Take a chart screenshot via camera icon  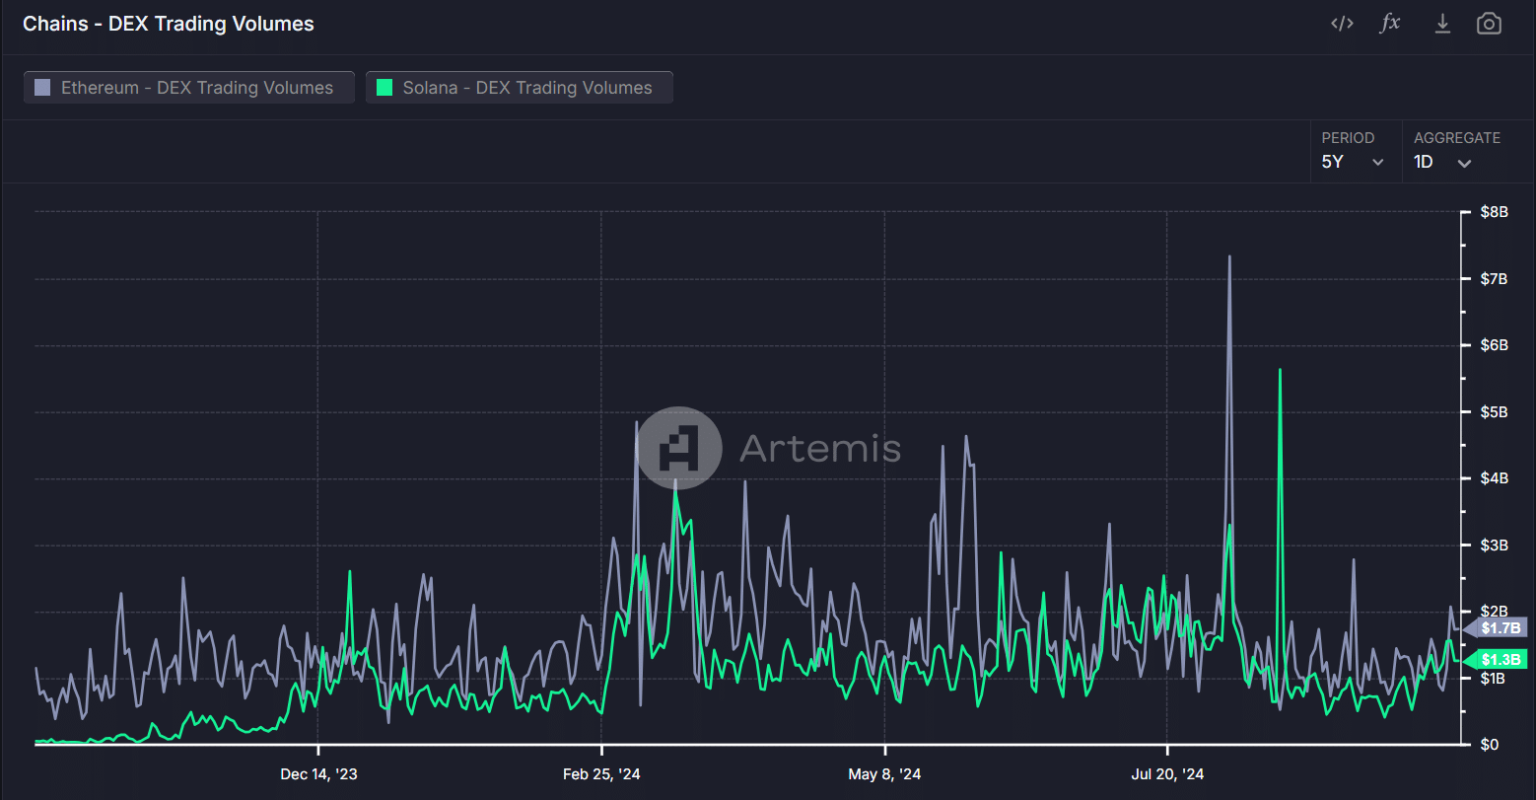1489,24
